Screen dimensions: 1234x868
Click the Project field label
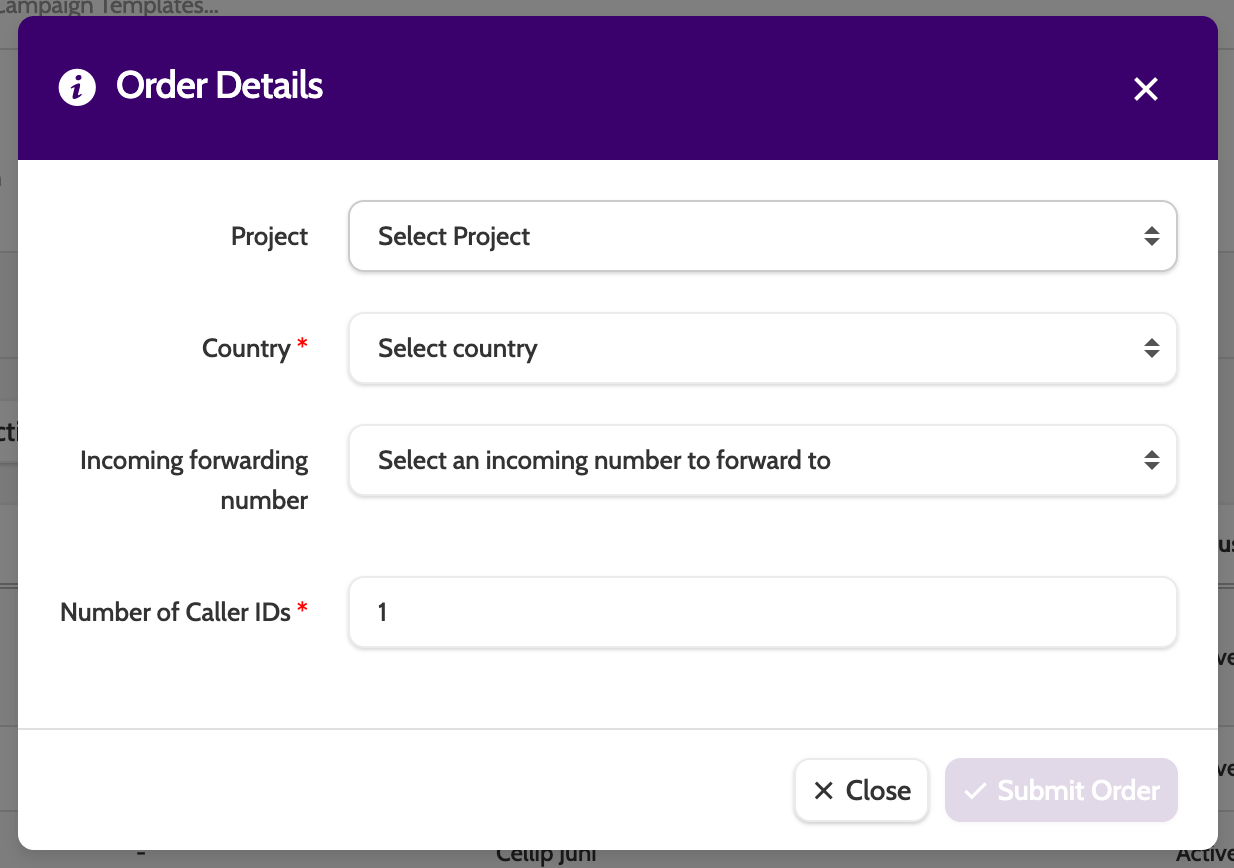coord(269,237)
